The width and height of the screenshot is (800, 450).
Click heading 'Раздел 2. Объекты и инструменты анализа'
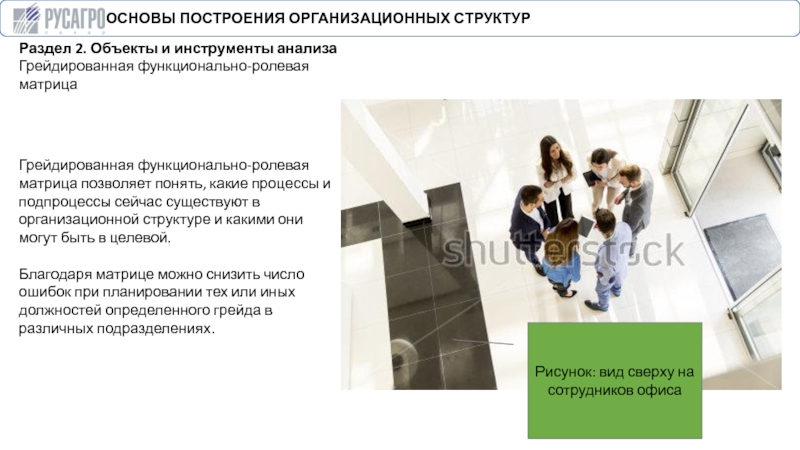[x=178, y=48]
